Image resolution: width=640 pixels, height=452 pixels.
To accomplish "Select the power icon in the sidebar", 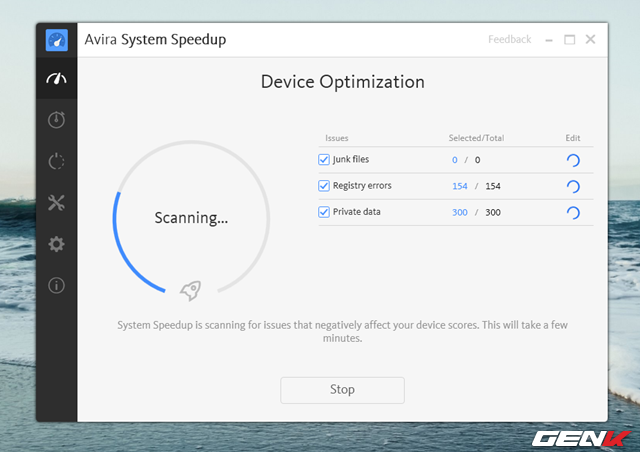I will point(57,162).
